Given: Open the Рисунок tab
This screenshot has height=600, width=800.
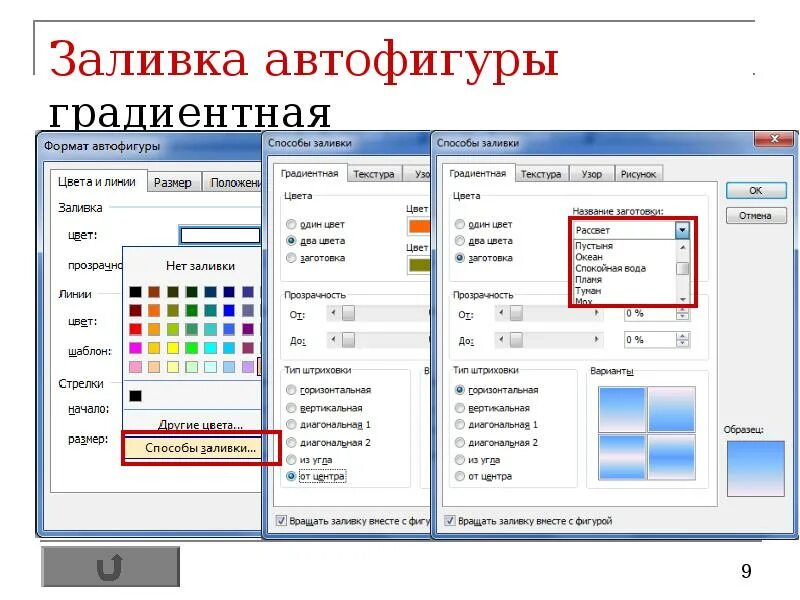Looking at the screenshot, I should (x=640, y=172).
